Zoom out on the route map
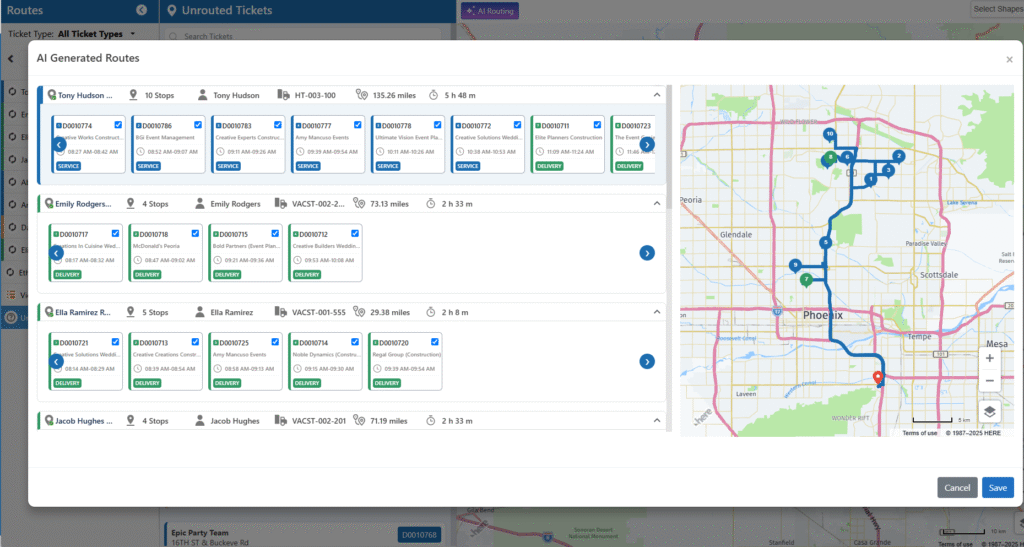The image size is (1024, 547). tap(989, 381)
